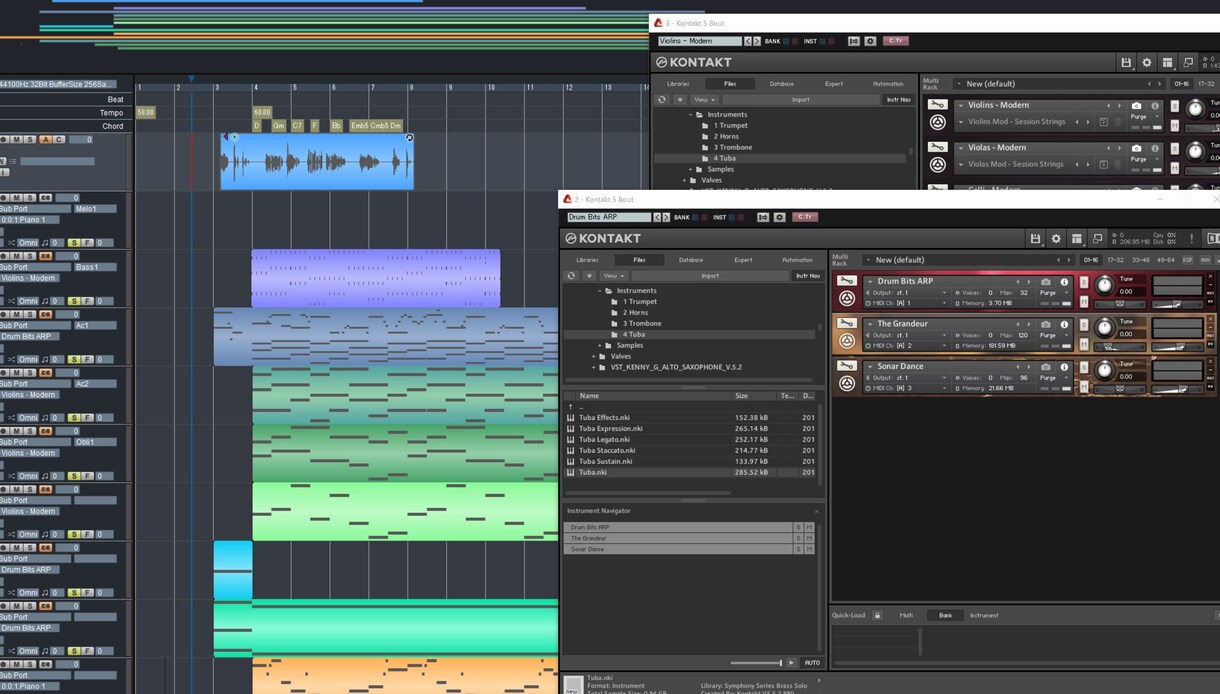Mute Sonar Dance in the Instrument Navigator
Image resolution: width=1220 pixels, height=694 pixels.
[809, 549]
